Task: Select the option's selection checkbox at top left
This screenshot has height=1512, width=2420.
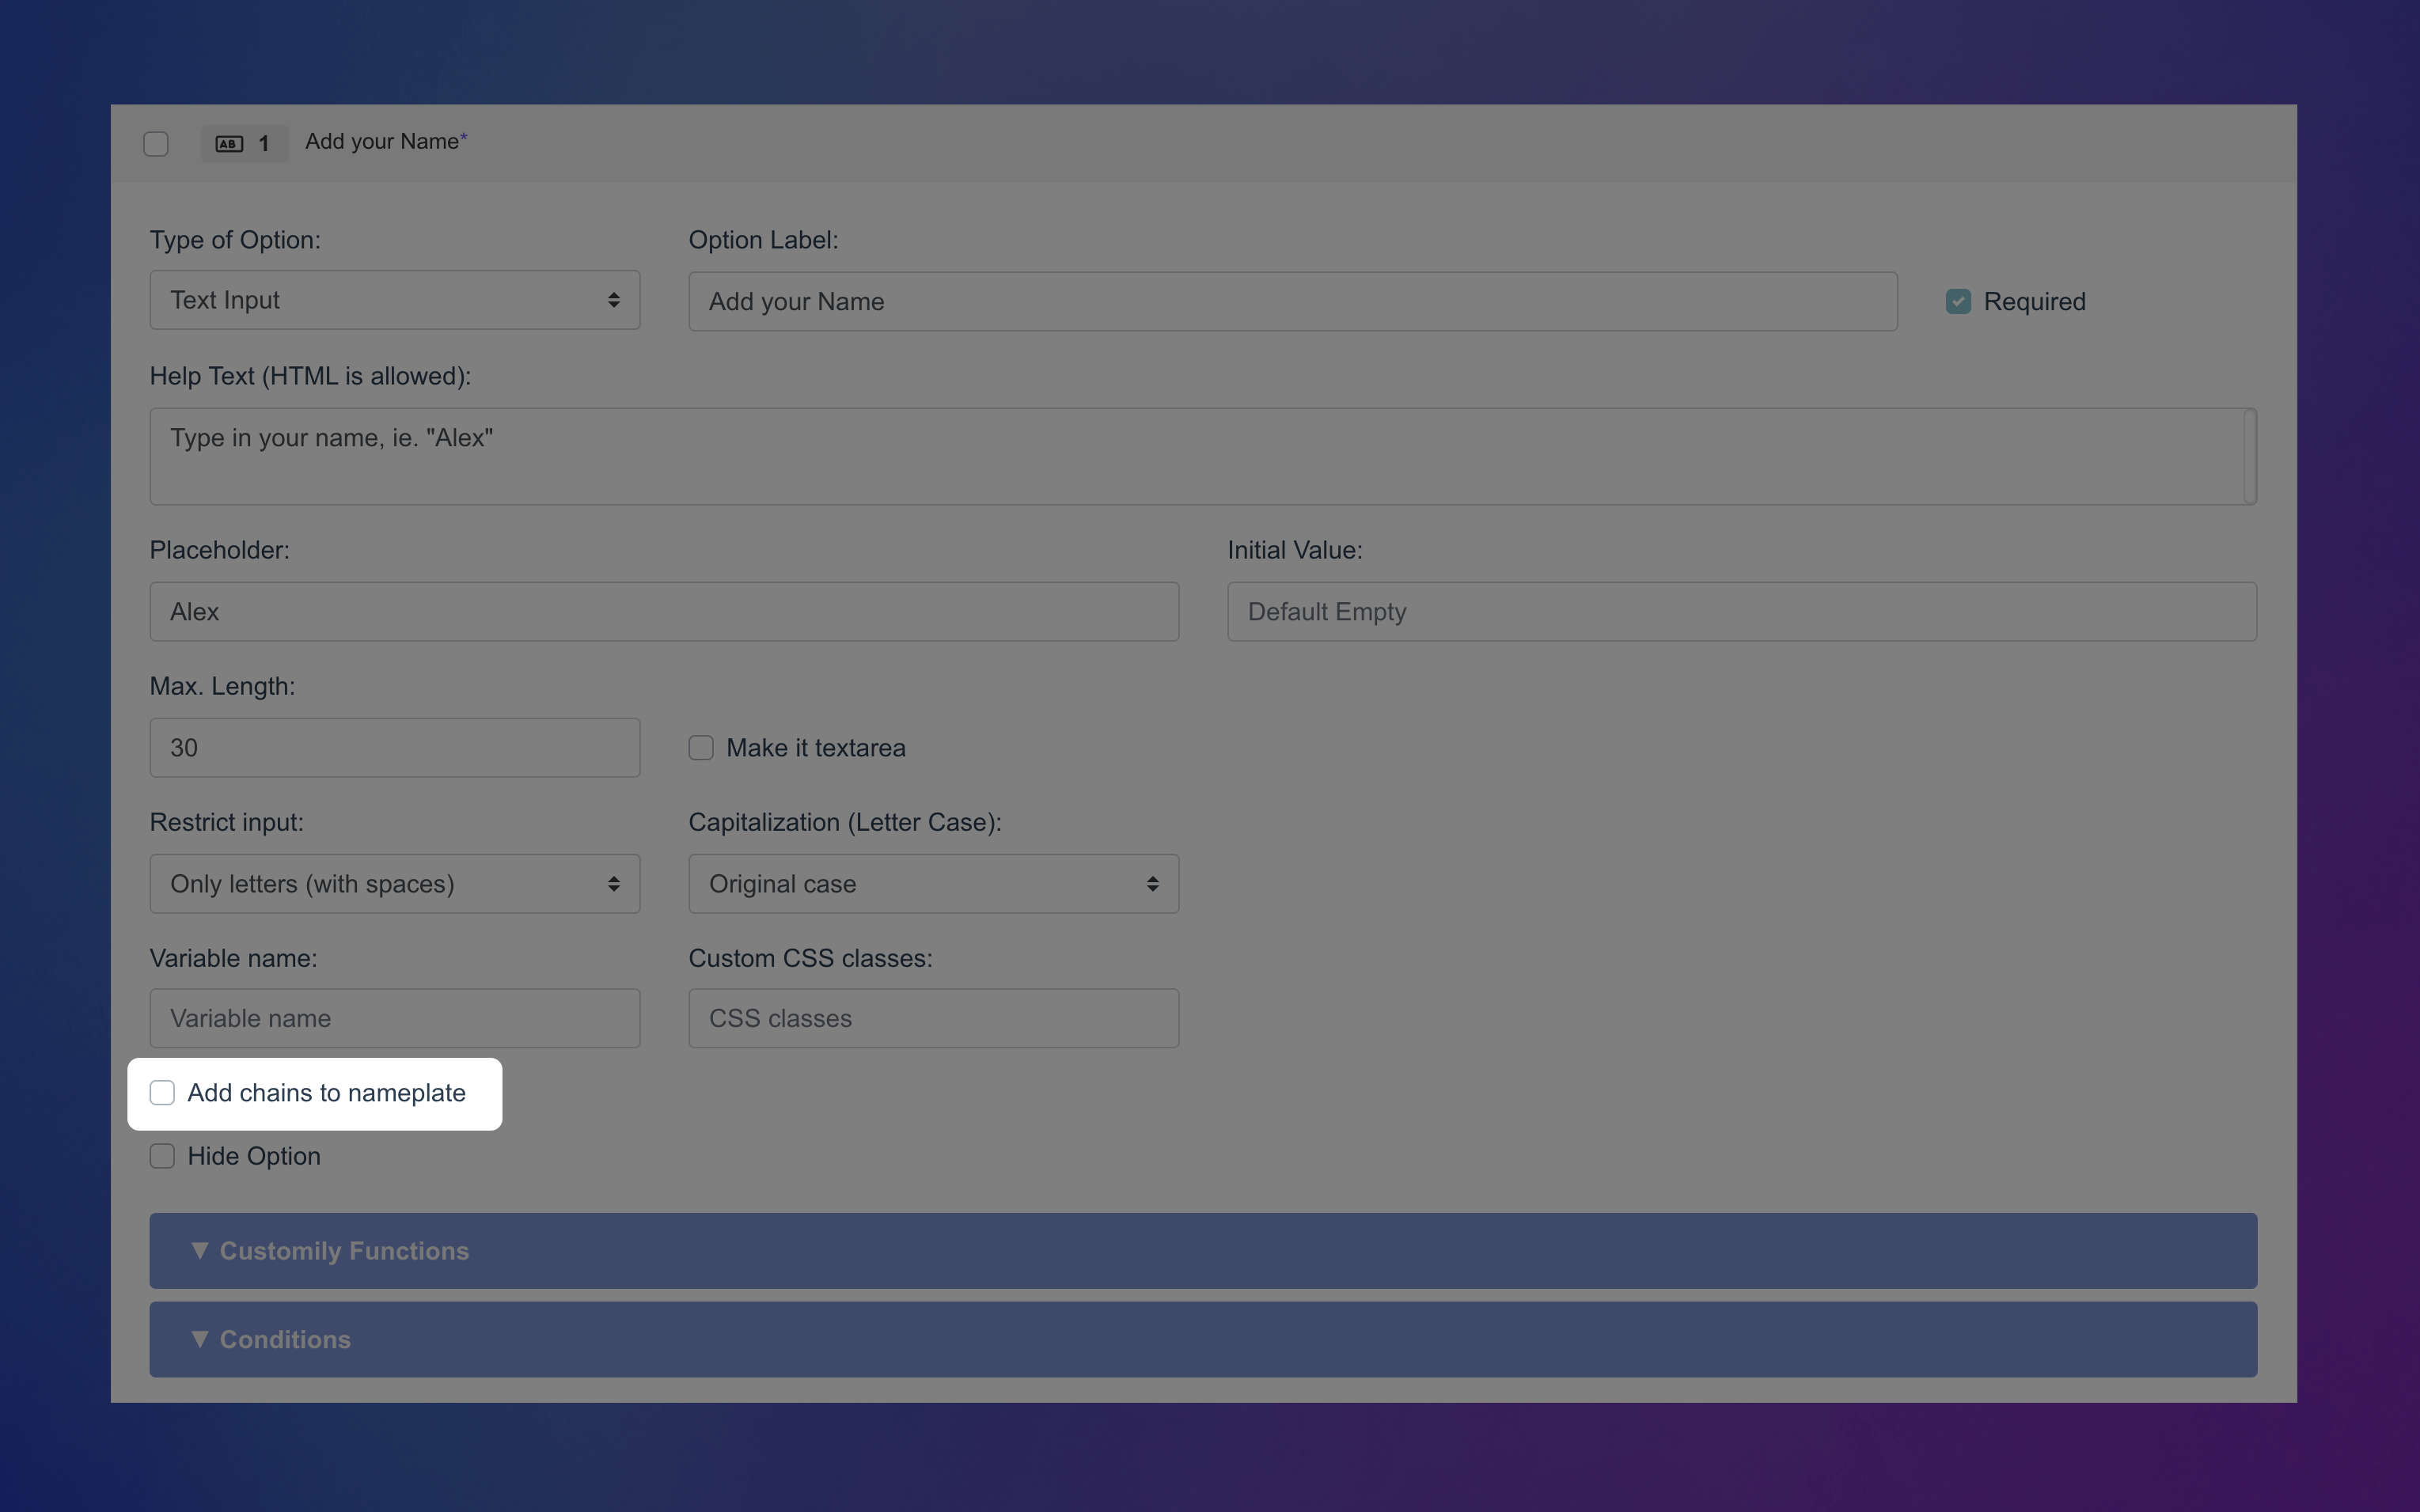Action: [155, 143]
